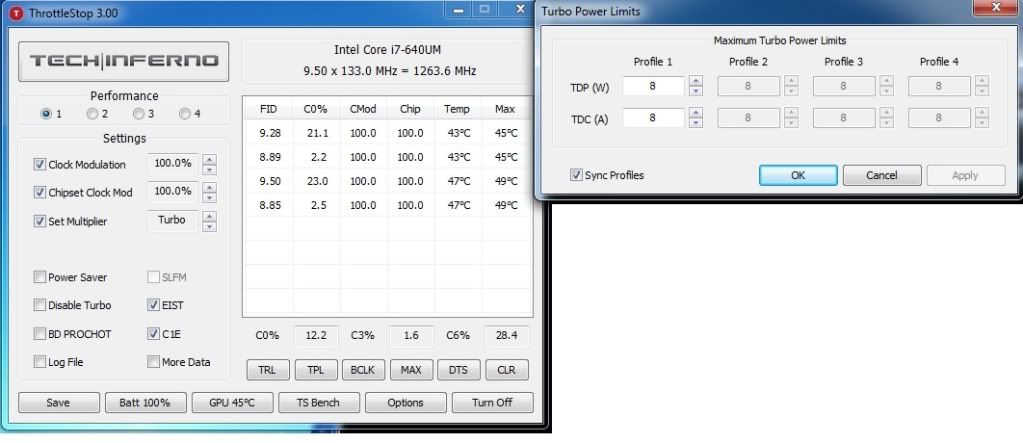Decrease Clock Modulation with down arrow
This screenshot has height=443, width=1023.
[209, 170]
